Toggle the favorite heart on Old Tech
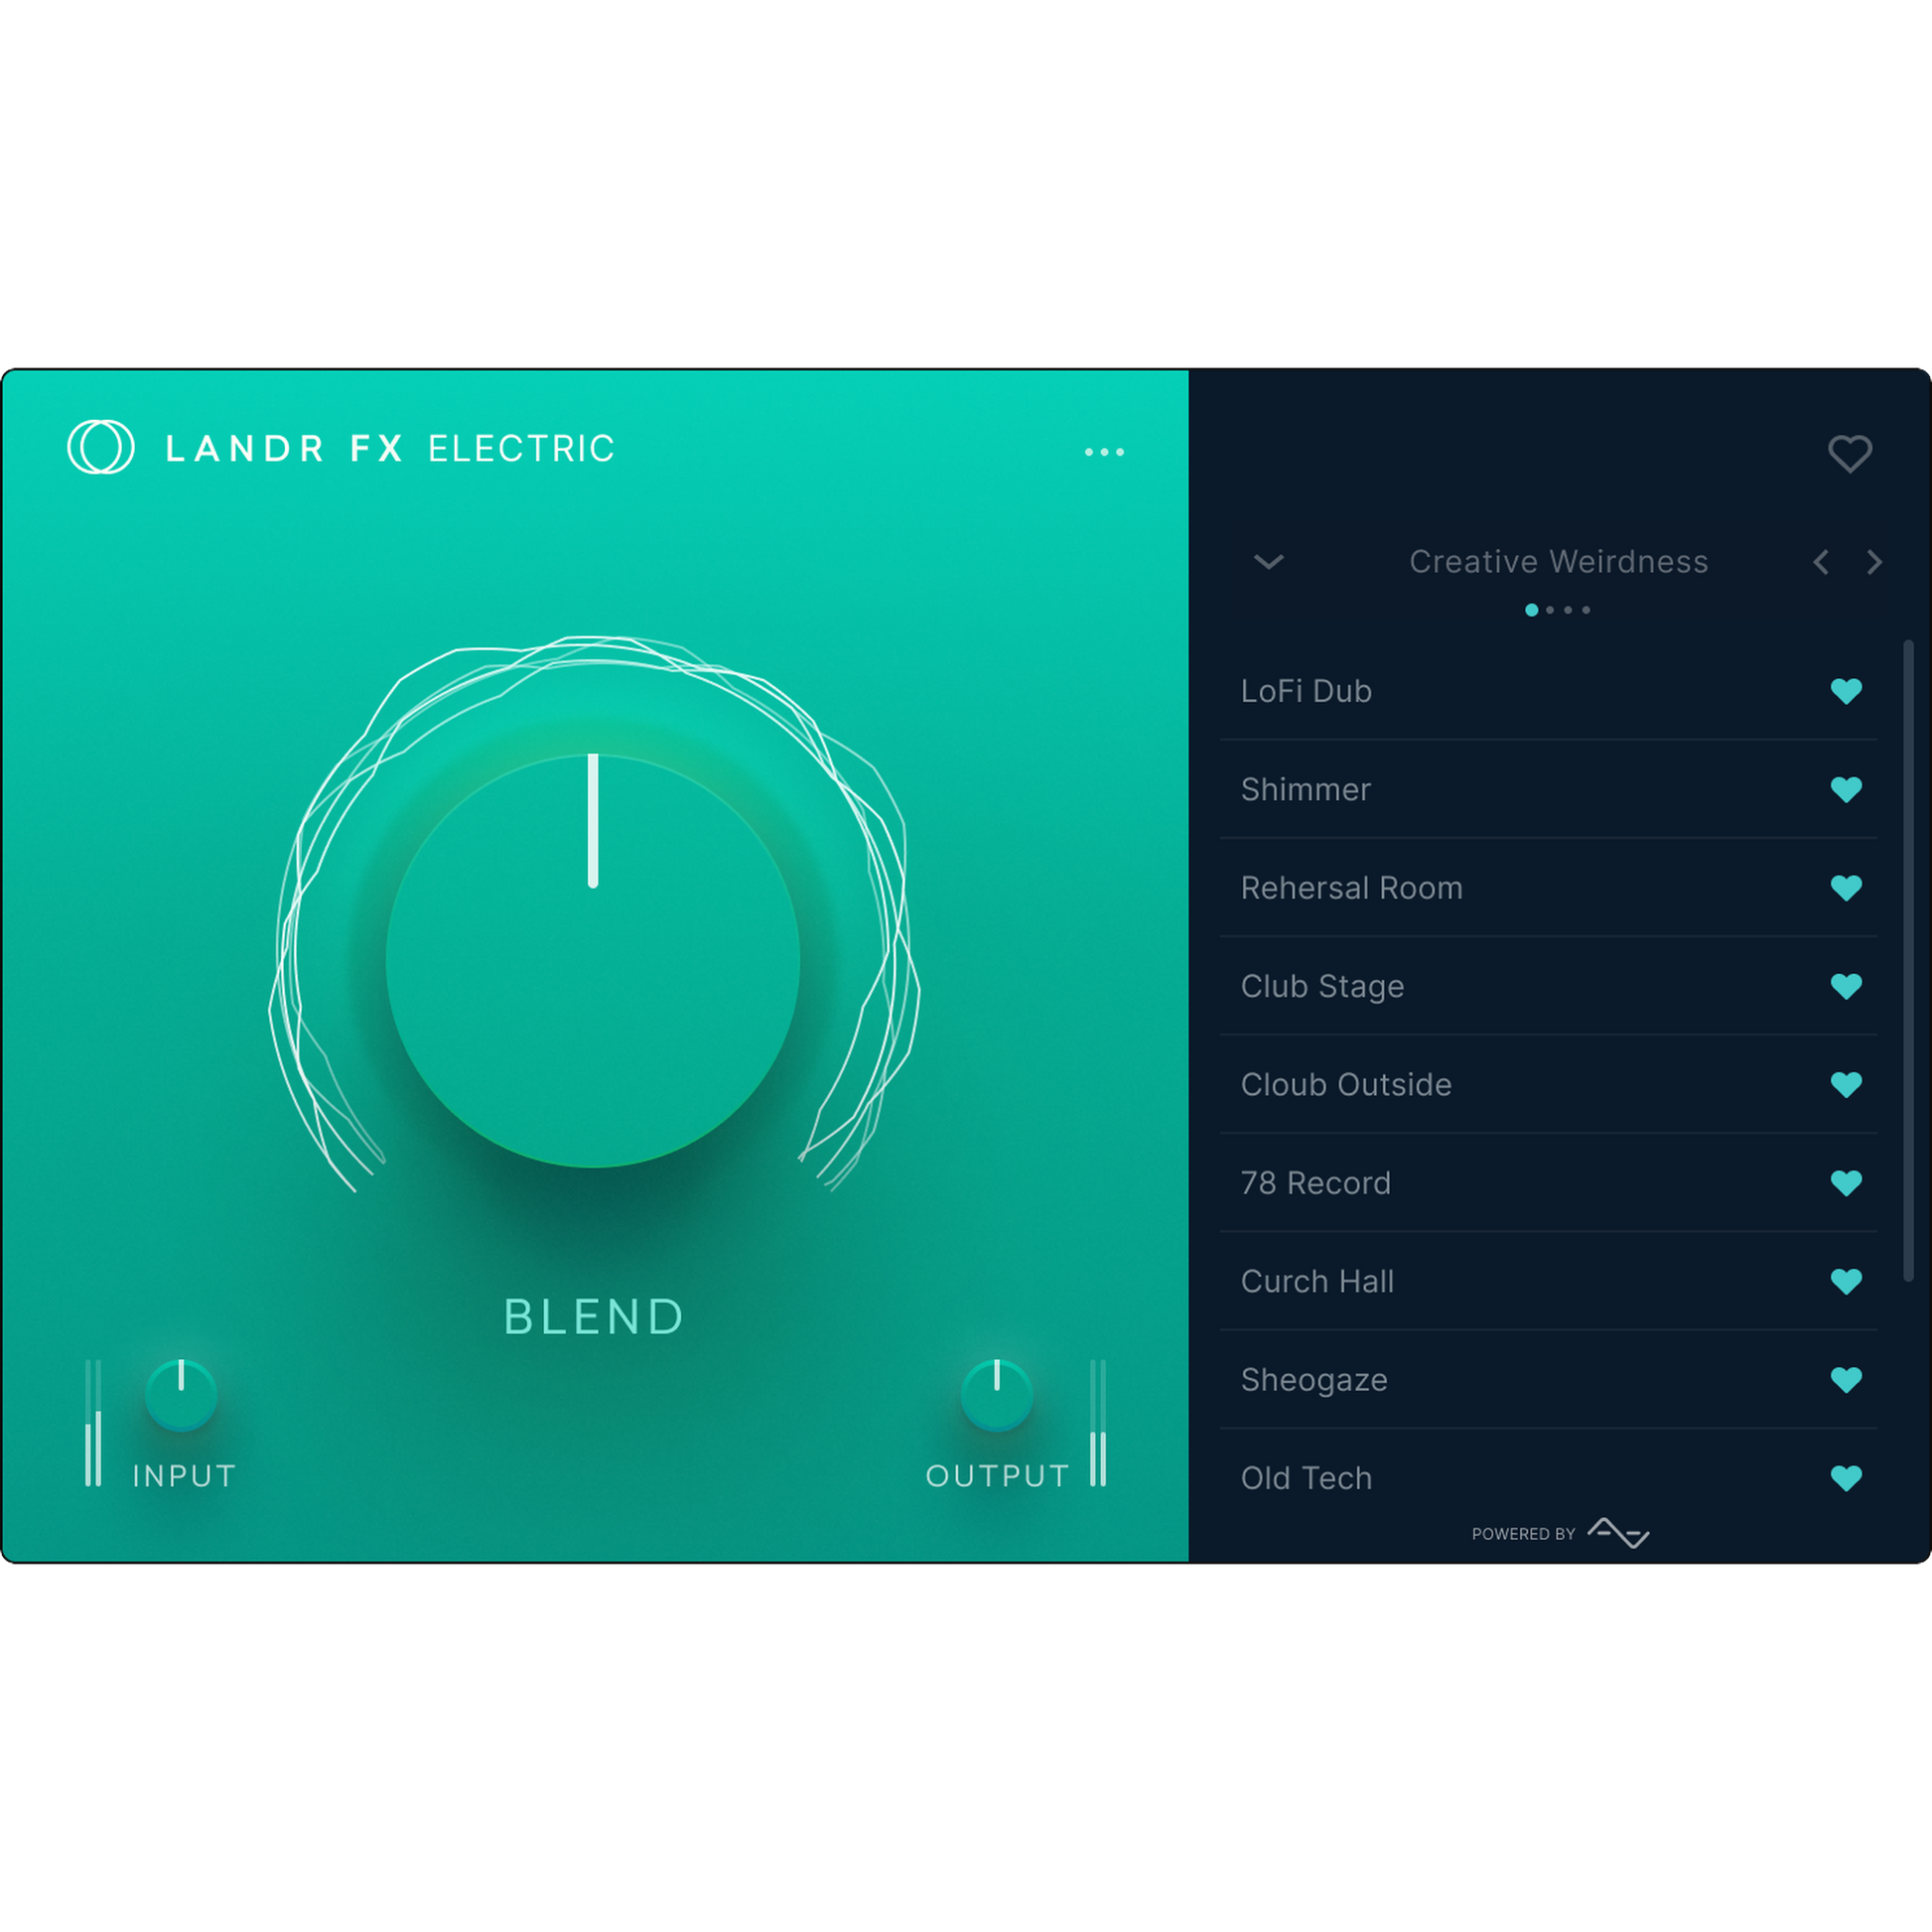Viewport: 1932px width, 1932px height. click(1847, 1478)
